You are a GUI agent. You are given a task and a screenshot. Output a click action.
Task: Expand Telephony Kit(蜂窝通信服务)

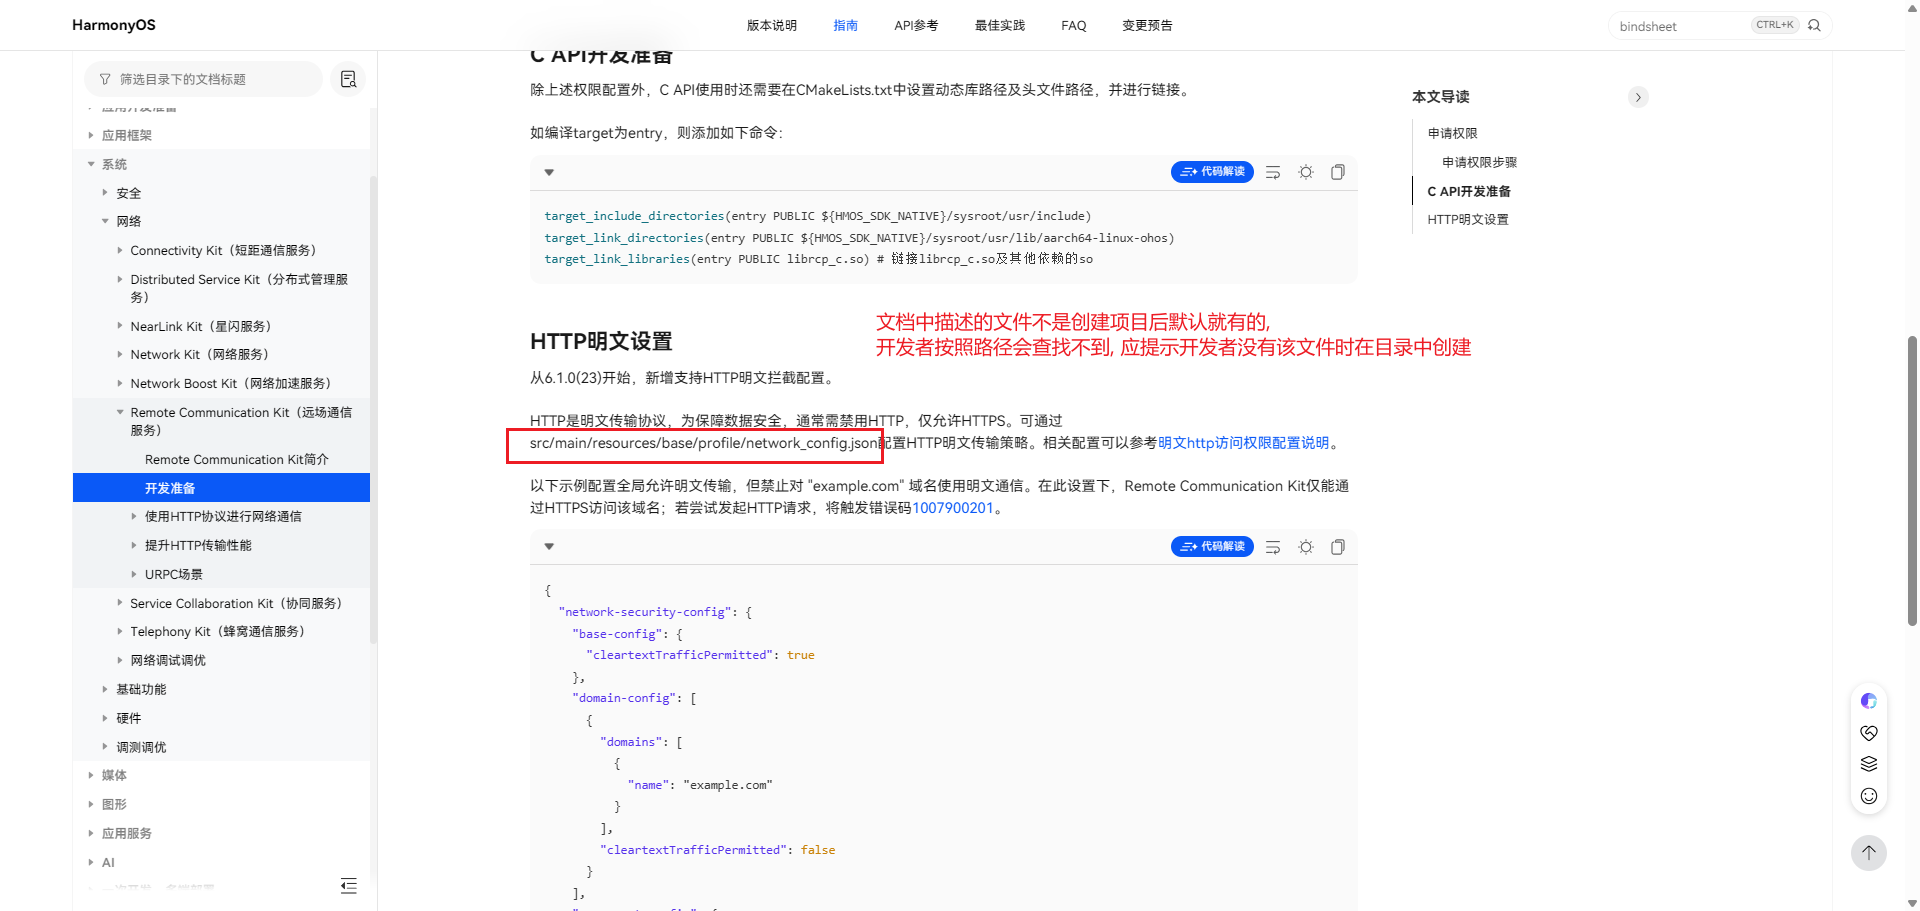coord(120,632)
